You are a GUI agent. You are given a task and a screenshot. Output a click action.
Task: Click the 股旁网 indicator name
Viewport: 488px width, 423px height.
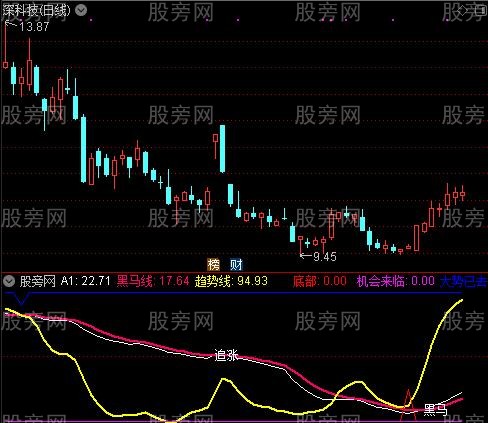point(37,281)
